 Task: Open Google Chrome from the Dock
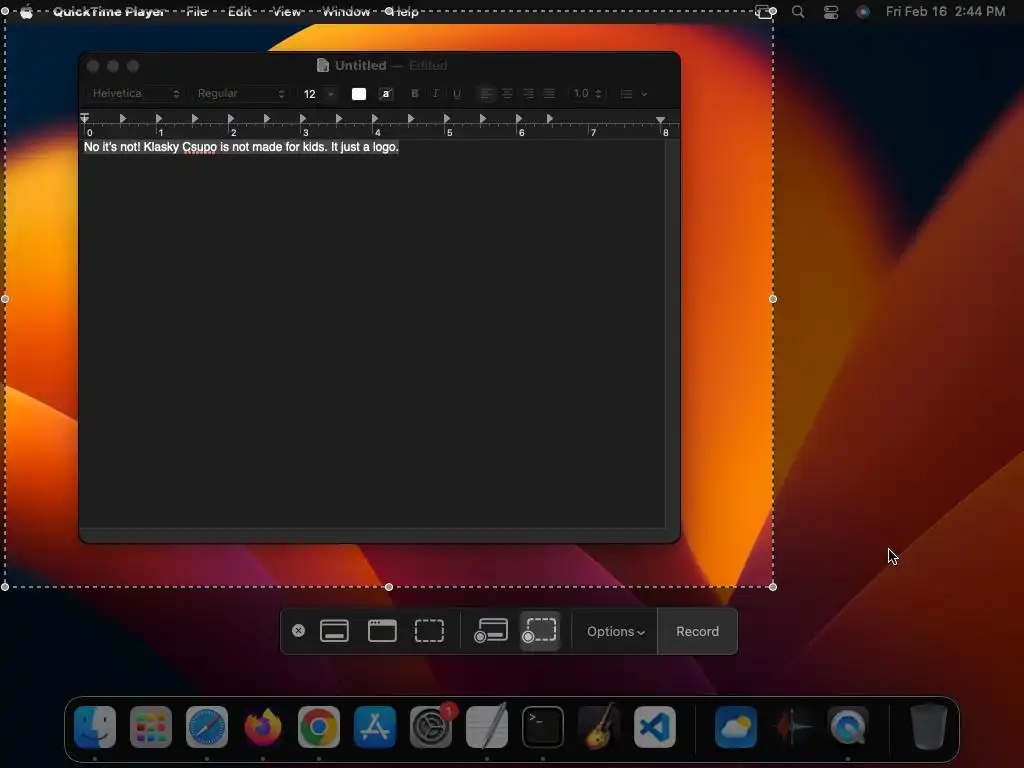pyautogui.click(x=319, y=727)
